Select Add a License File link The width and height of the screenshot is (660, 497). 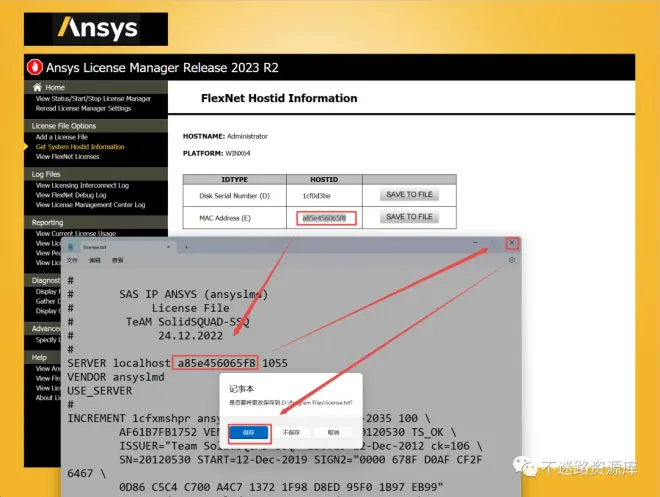68,137
